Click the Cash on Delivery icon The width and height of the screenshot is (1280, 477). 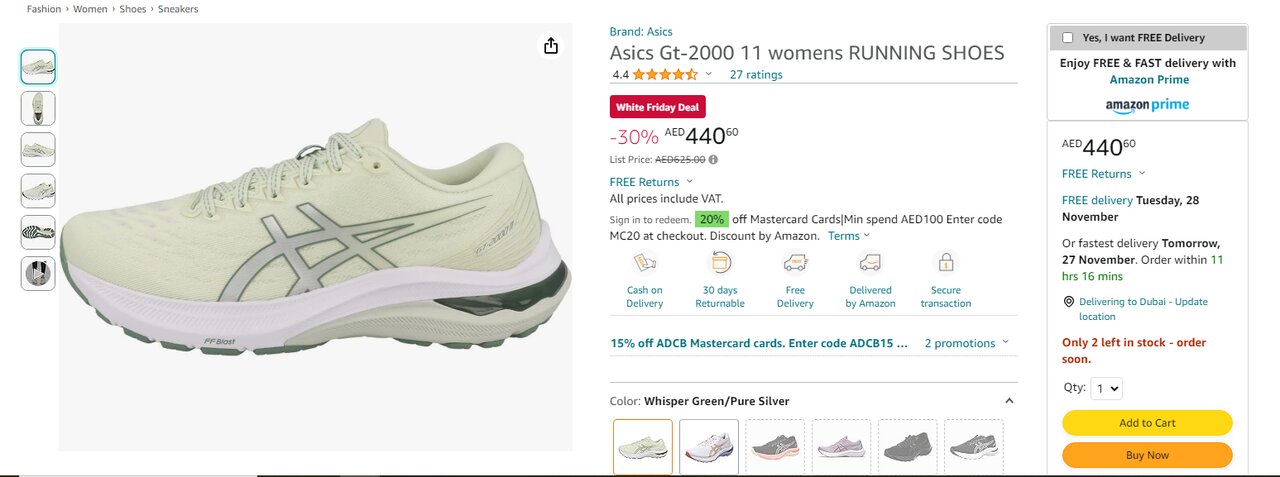644,263
